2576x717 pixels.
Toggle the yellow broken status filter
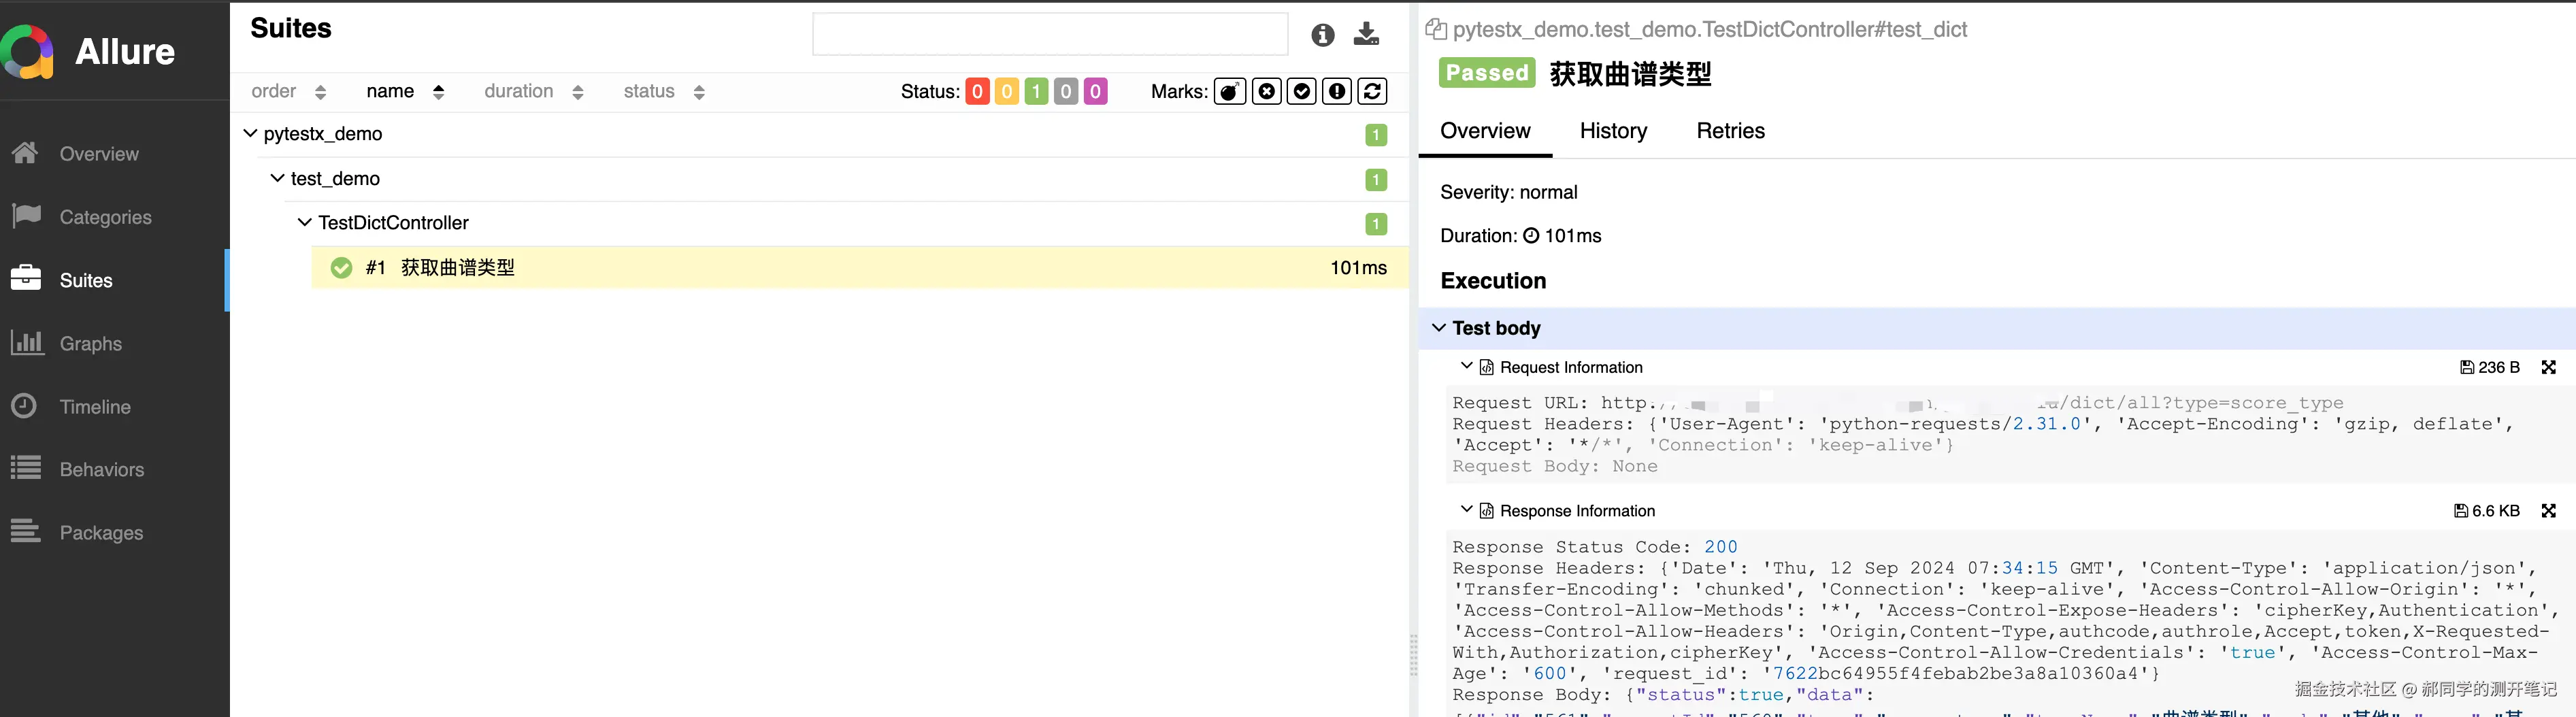tap(1007, 92)
